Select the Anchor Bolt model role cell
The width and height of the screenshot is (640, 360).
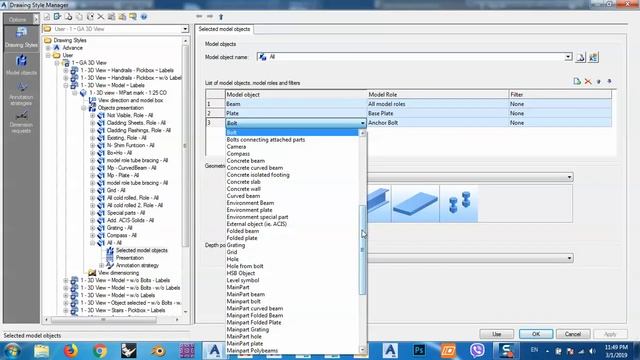pyautogui.click(x=438, y=122)
